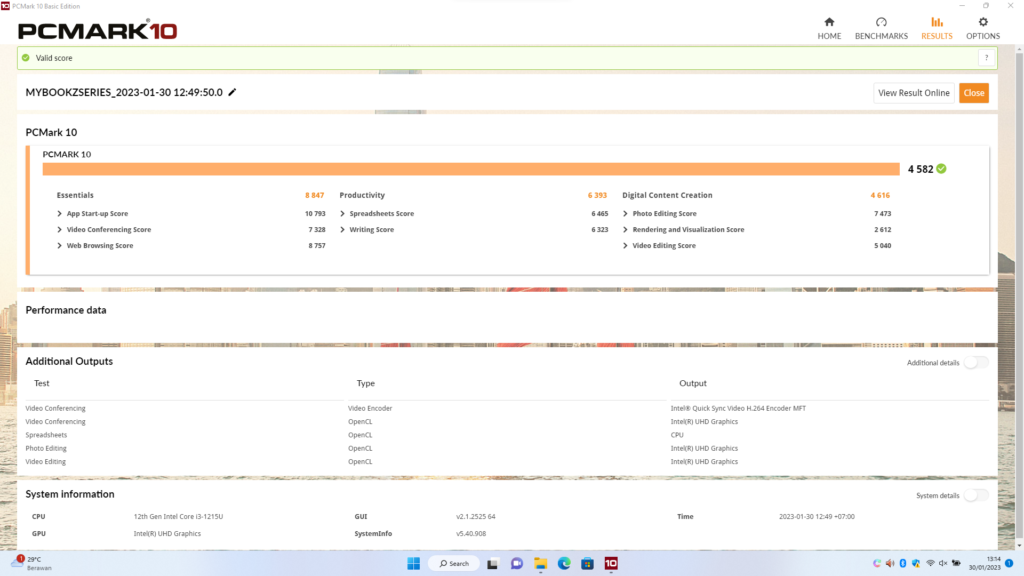The image size is (1024, 576).
Task: Open the weather widget showing 29°C
Action: tap(31, 563)
